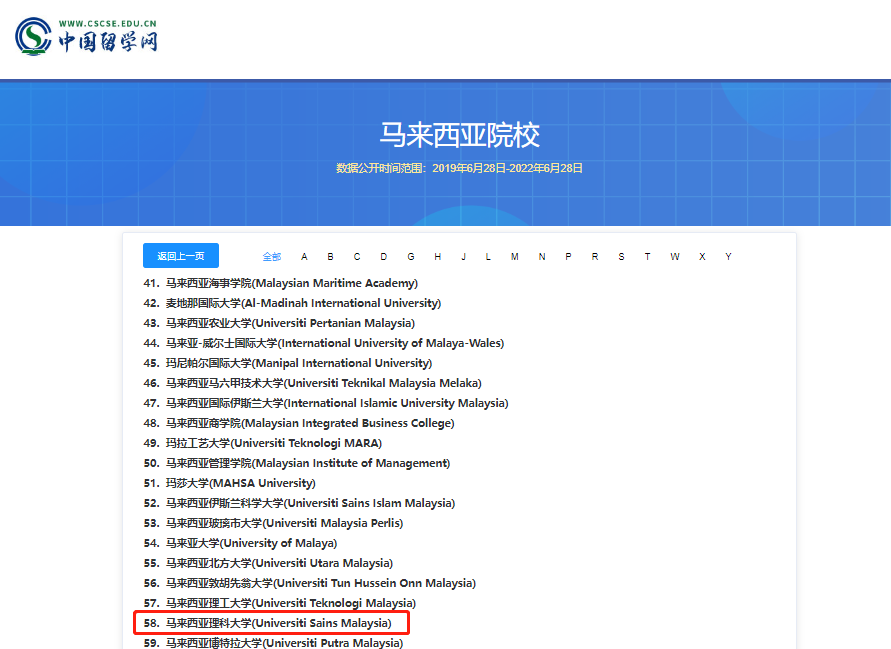Open Malaysian Maritime Academy entry
This screenshot has width=891, height=649.
281,283
